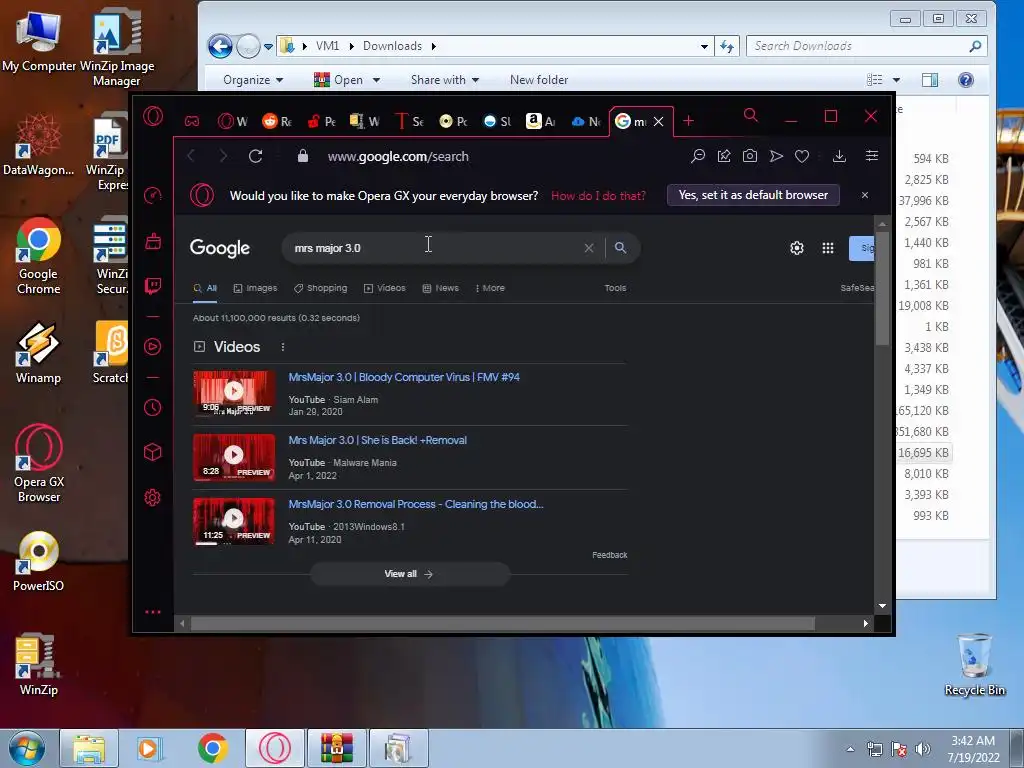Viewport: 1024px width, 768px height.
Task: Open new tab with plus button
Action: (688, 121)
